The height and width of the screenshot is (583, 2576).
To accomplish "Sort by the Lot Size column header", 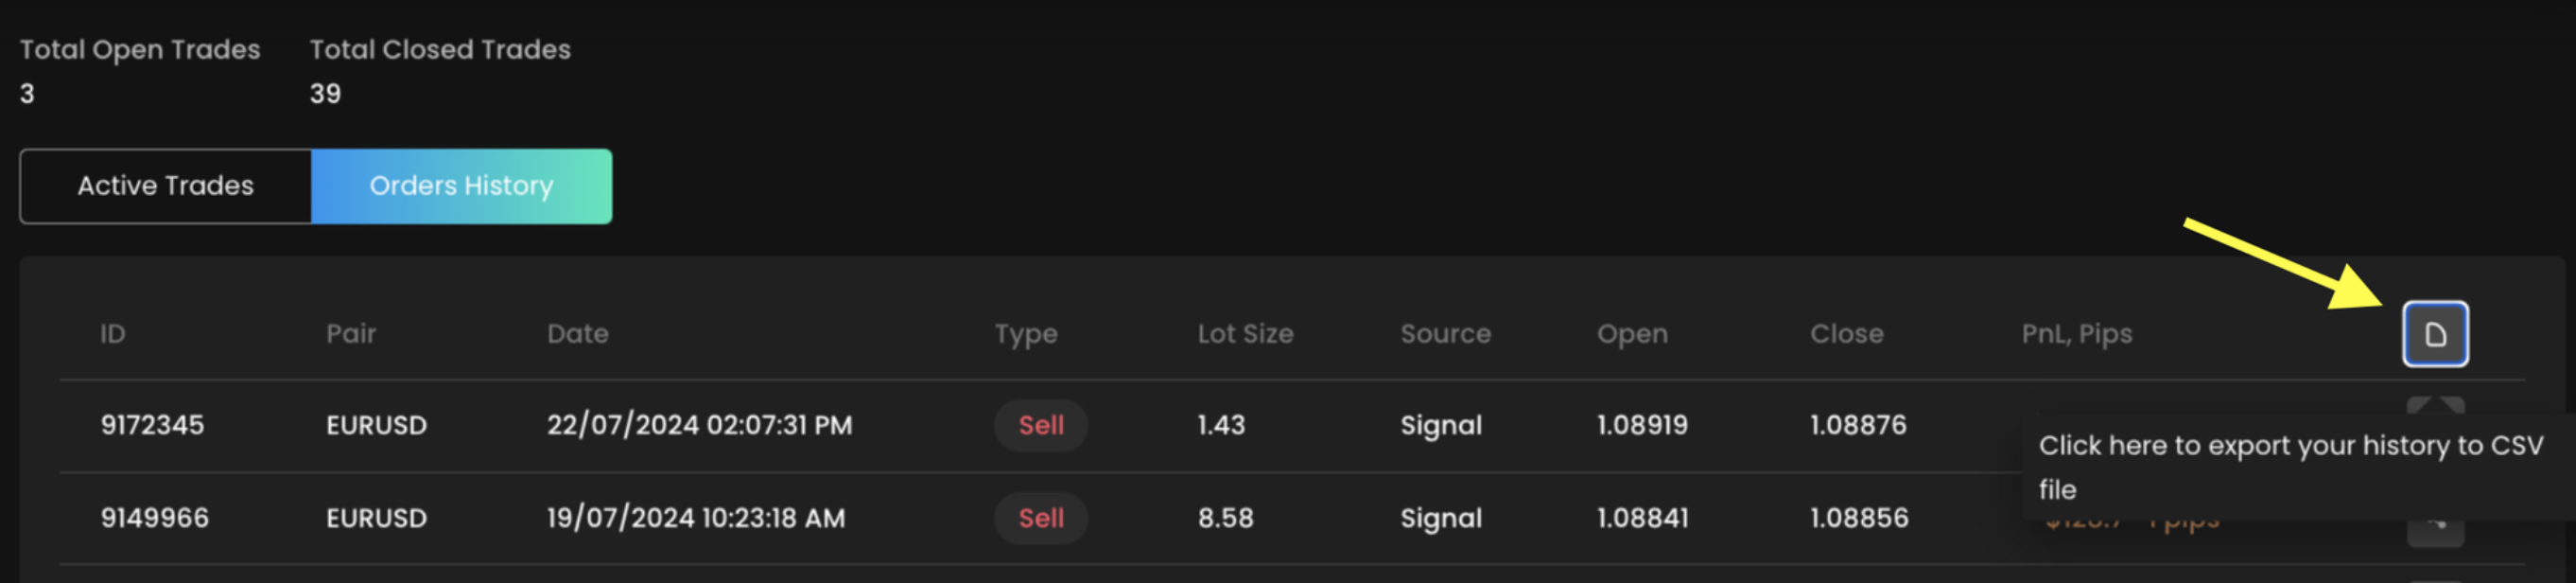I will [x=1245, y=334].
